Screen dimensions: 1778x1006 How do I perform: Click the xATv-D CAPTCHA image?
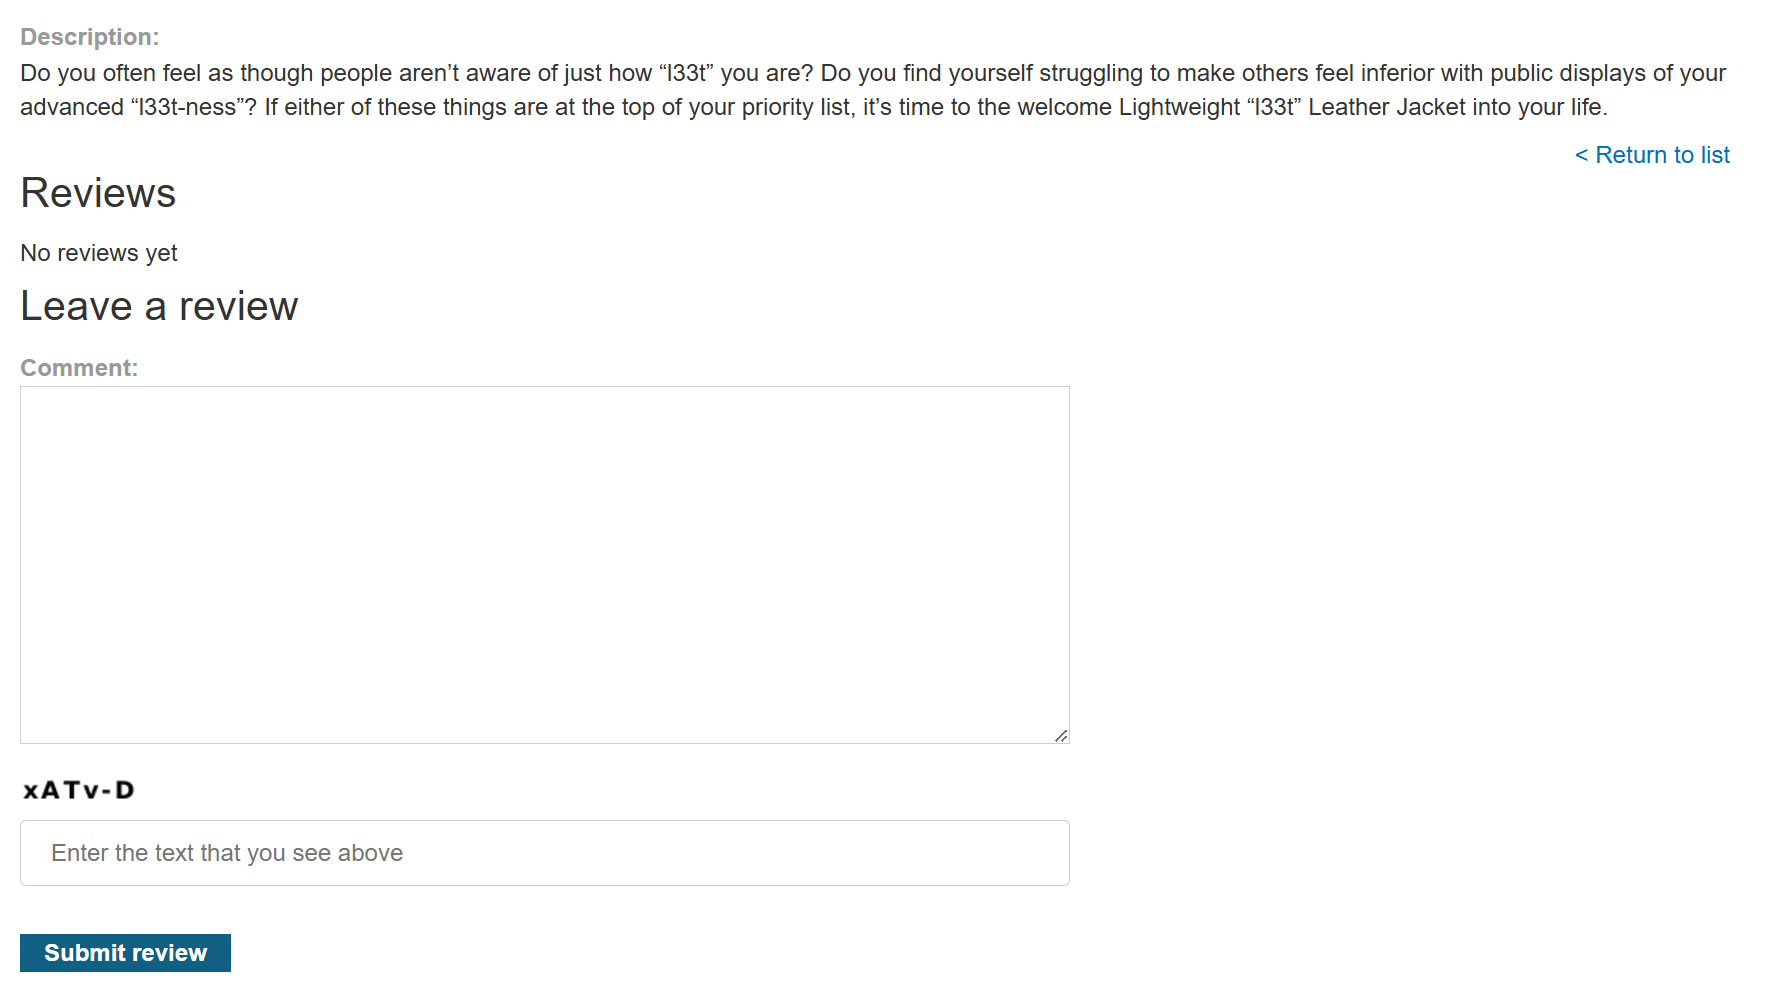pyautogui.click(x=79, y=790)
